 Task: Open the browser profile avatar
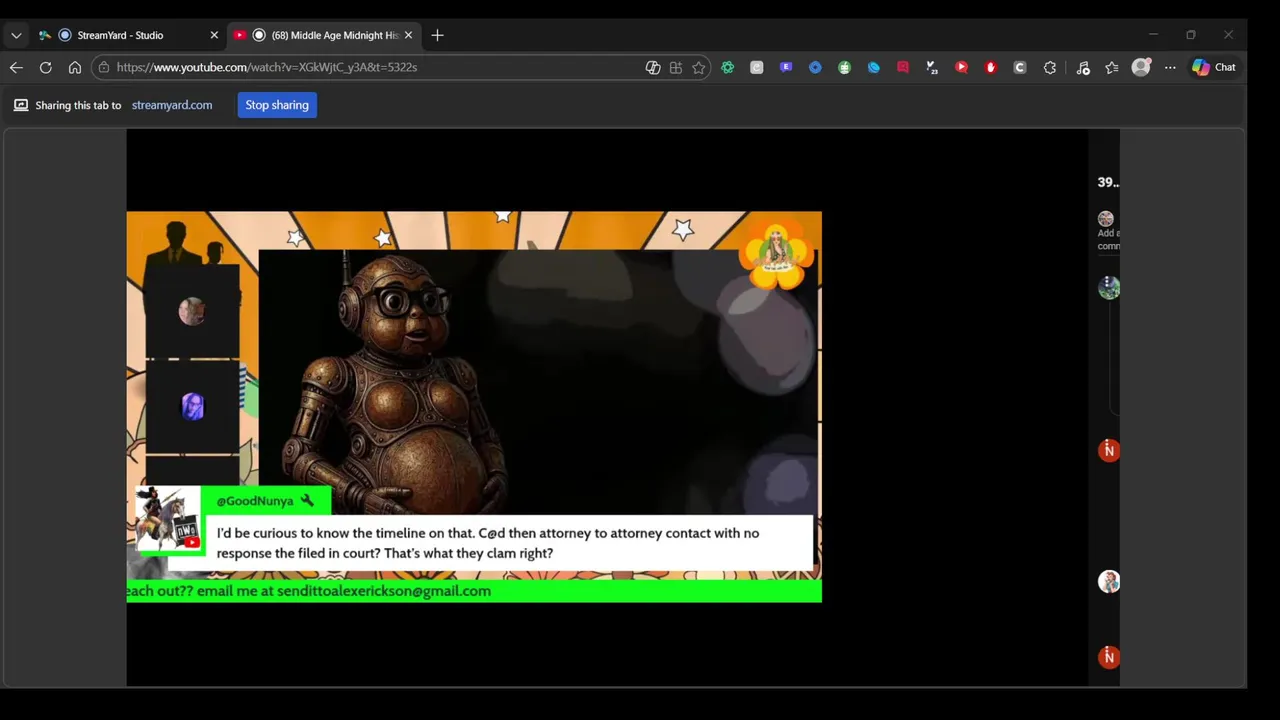[x=1141, y=67]
